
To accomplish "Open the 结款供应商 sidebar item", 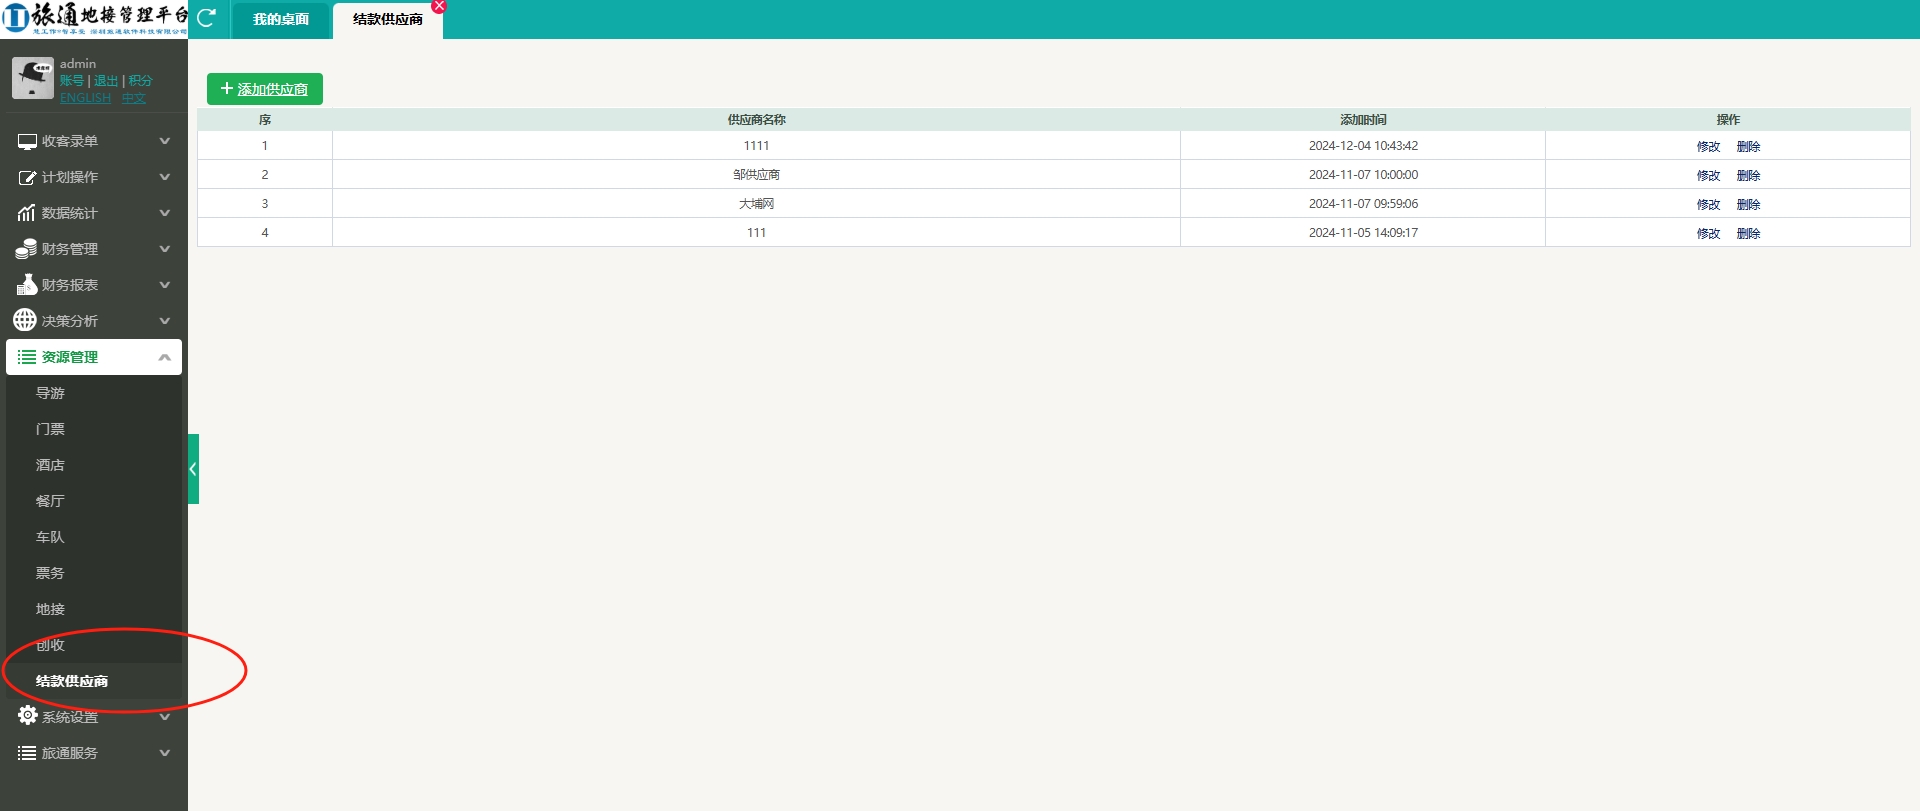I will 72,681.
